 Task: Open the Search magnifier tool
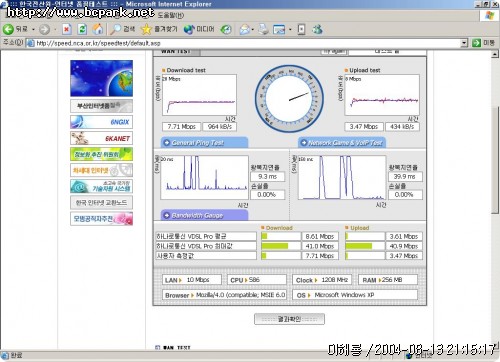(116, 29)
